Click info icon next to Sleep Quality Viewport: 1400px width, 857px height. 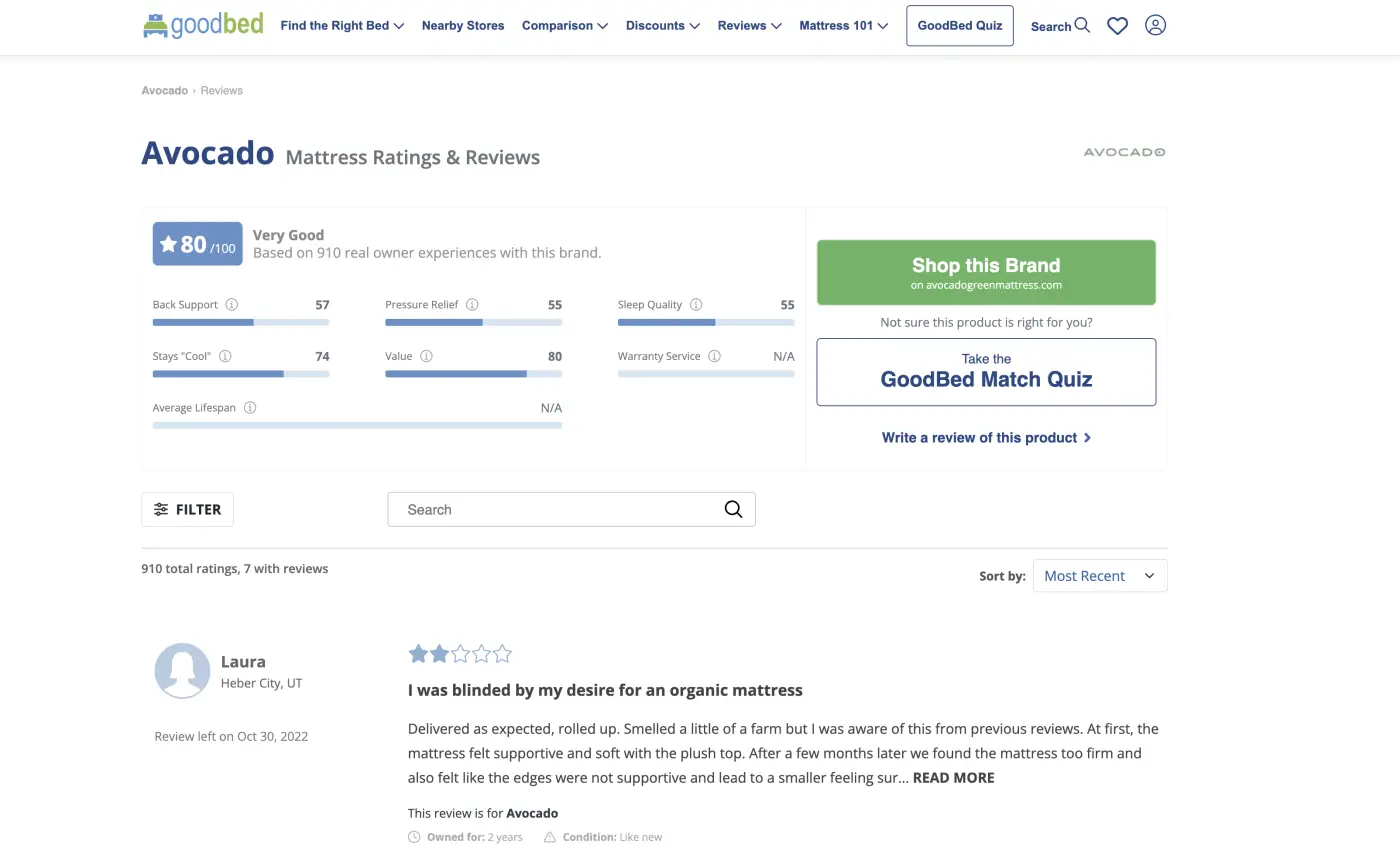point(696,305)
